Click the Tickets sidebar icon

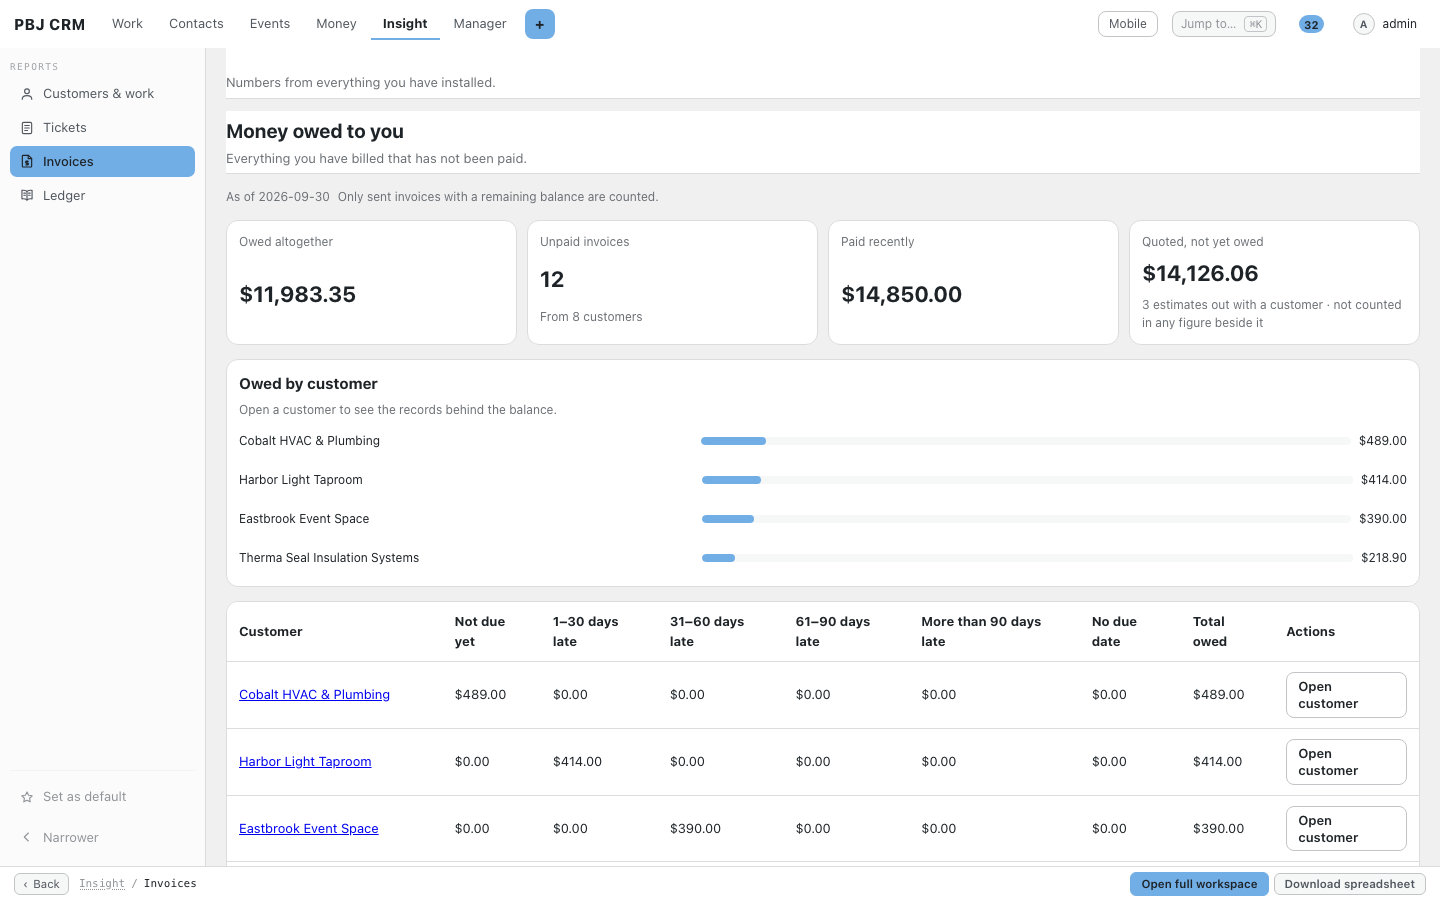point(27,128)
